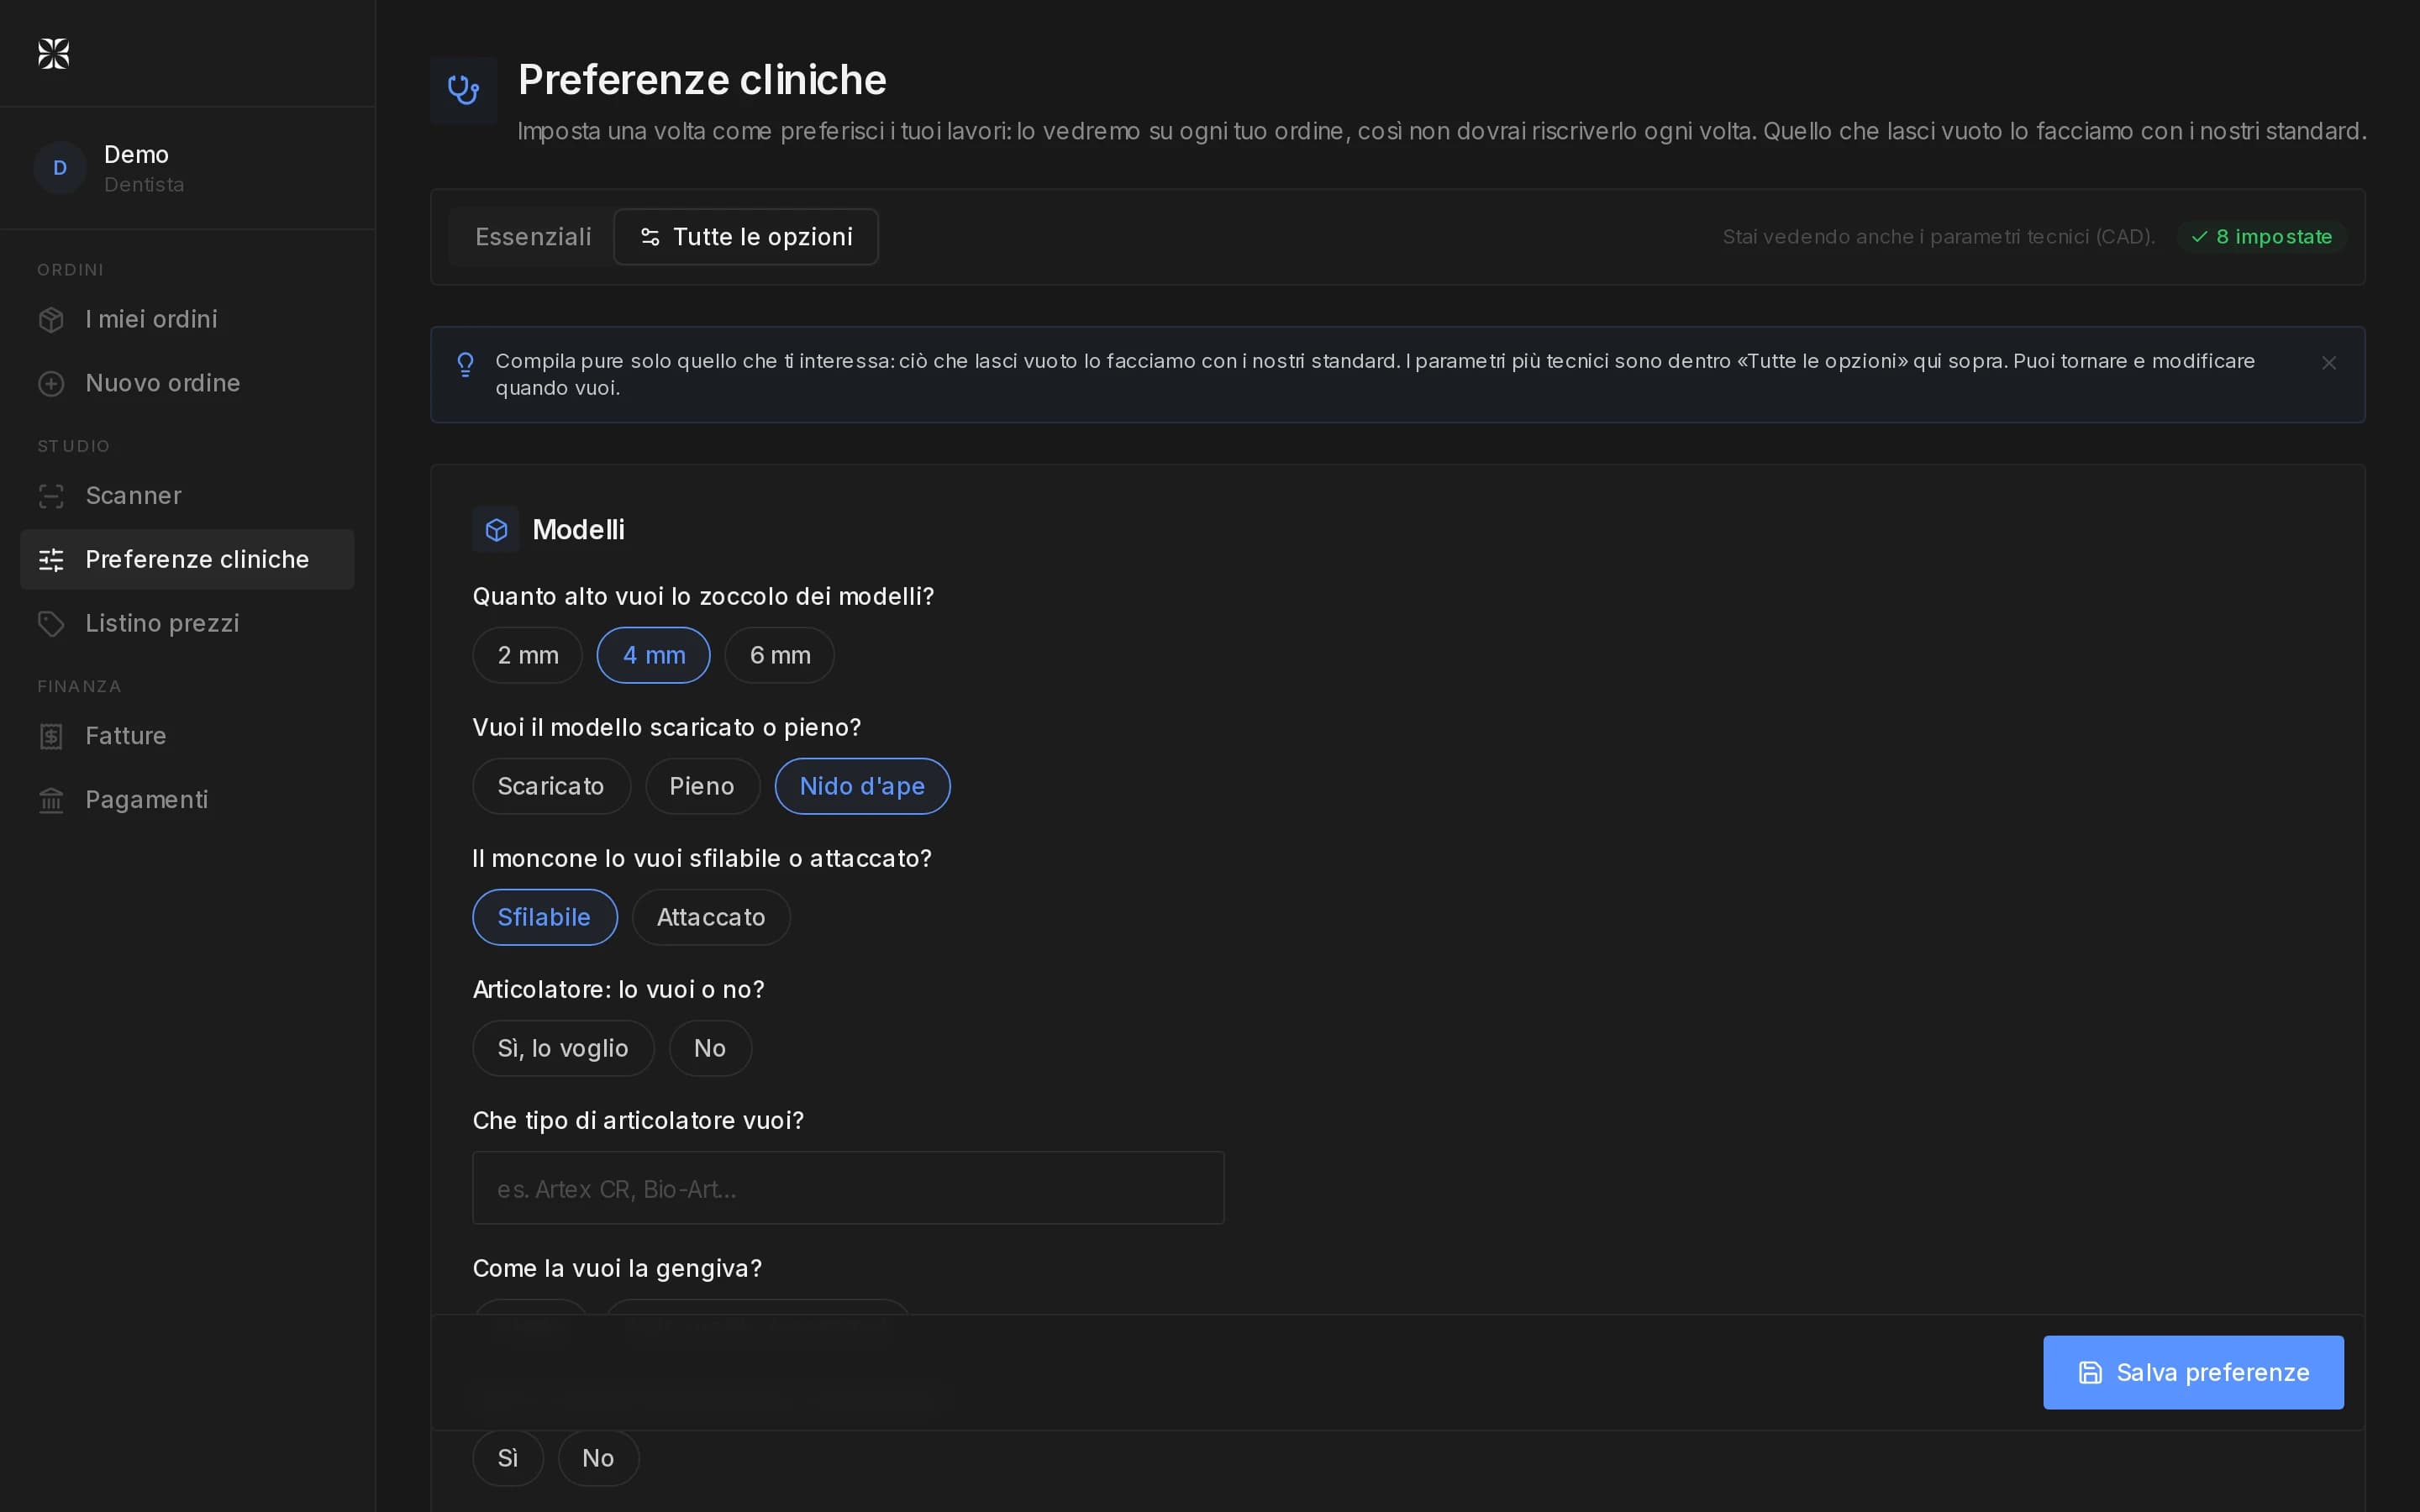Click the Modelli section heading

click(x=578, y=530)
